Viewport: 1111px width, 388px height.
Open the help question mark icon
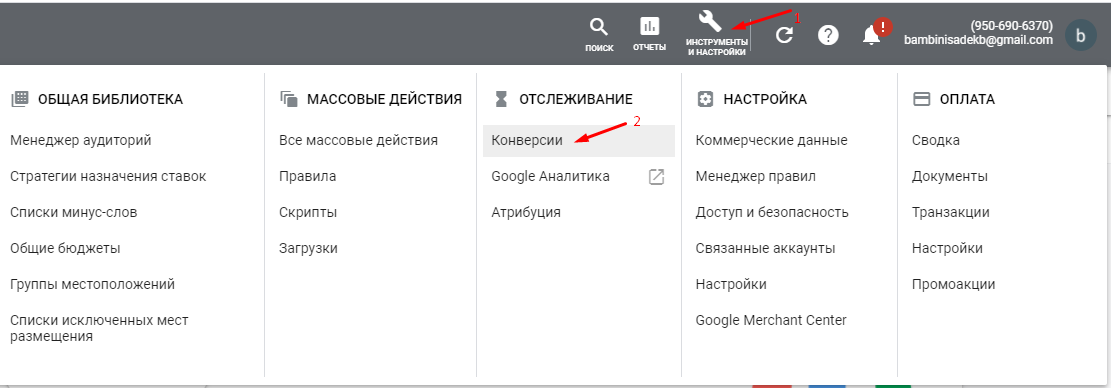(828, 35)
